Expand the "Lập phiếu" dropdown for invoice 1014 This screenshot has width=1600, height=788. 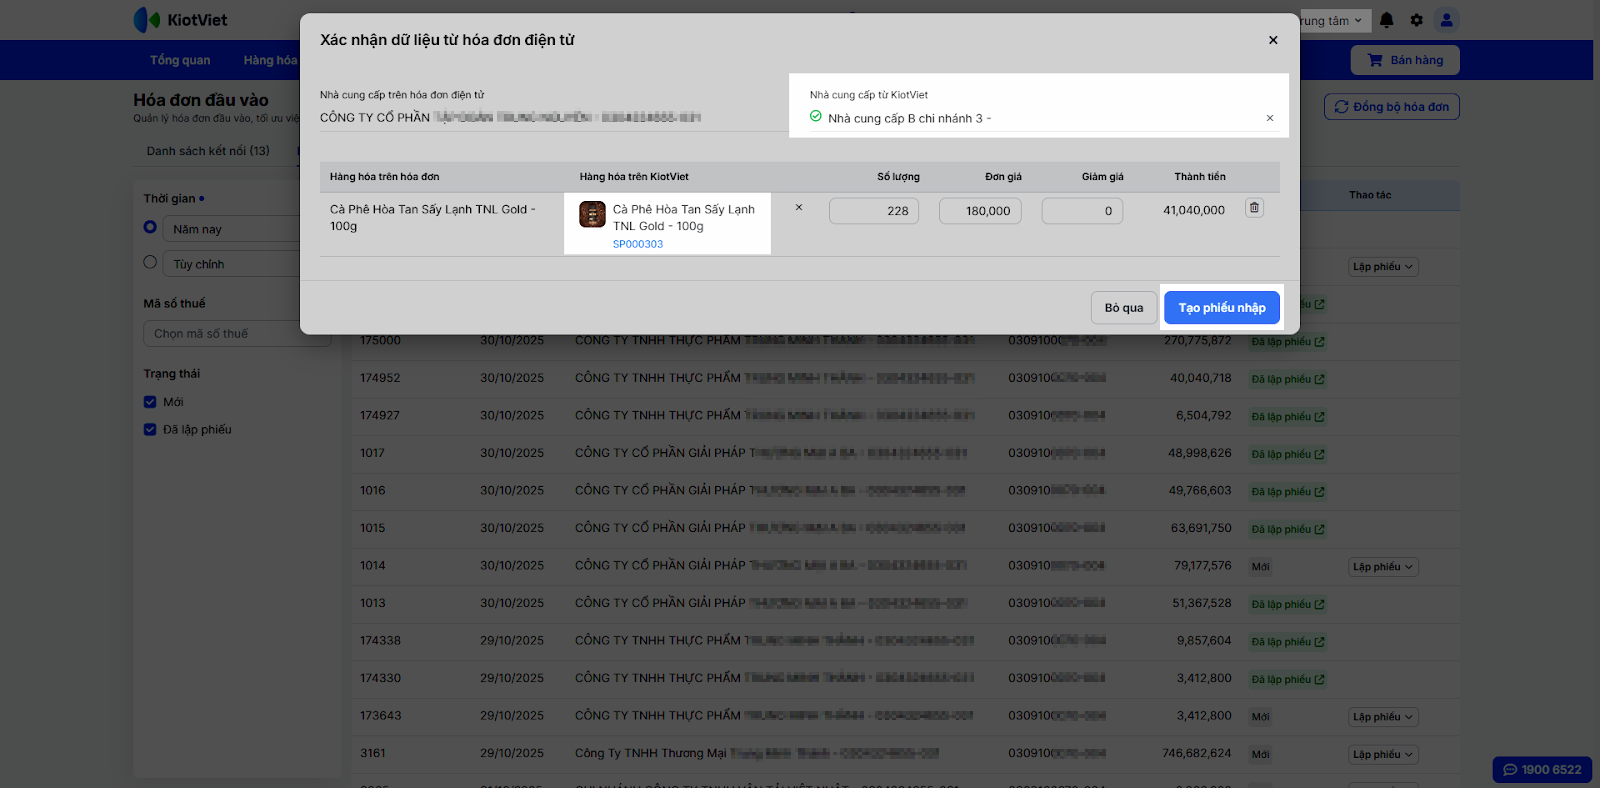coord(1383,567)
